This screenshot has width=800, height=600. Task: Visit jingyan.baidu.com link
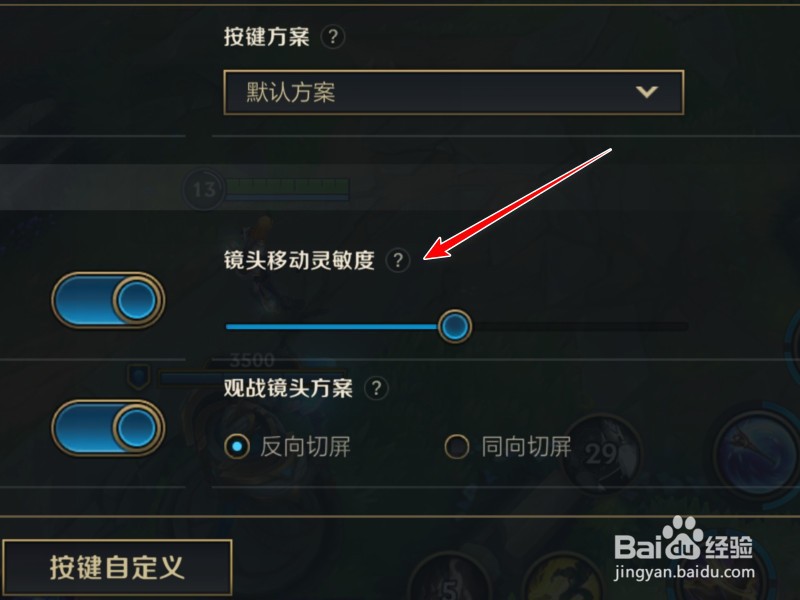(684, 572)
